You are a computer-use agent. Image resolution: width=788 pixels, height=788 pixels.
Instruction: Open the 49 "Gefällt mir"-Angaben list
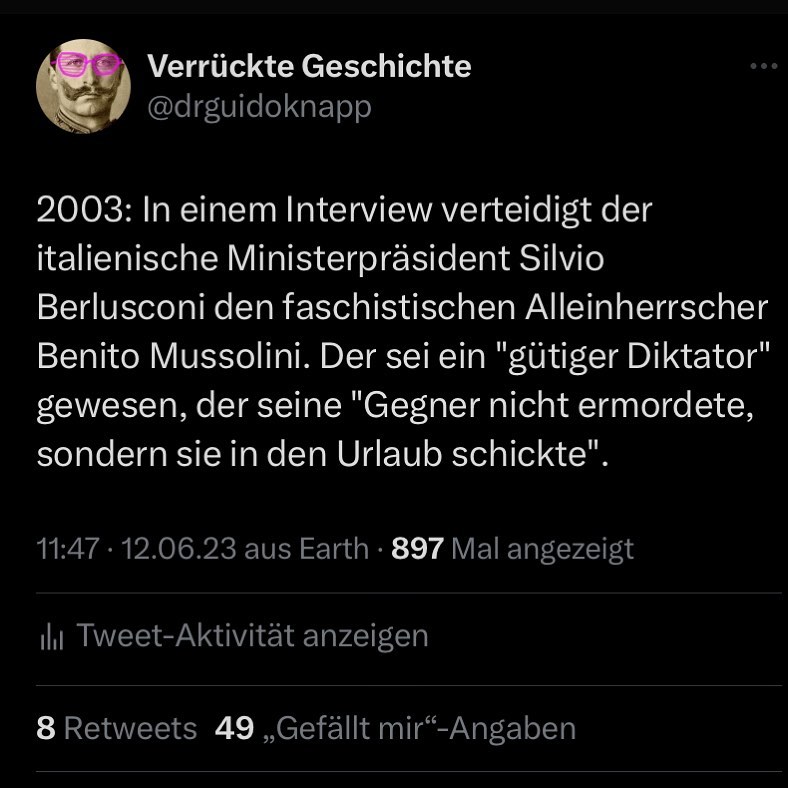pos(395,729)
